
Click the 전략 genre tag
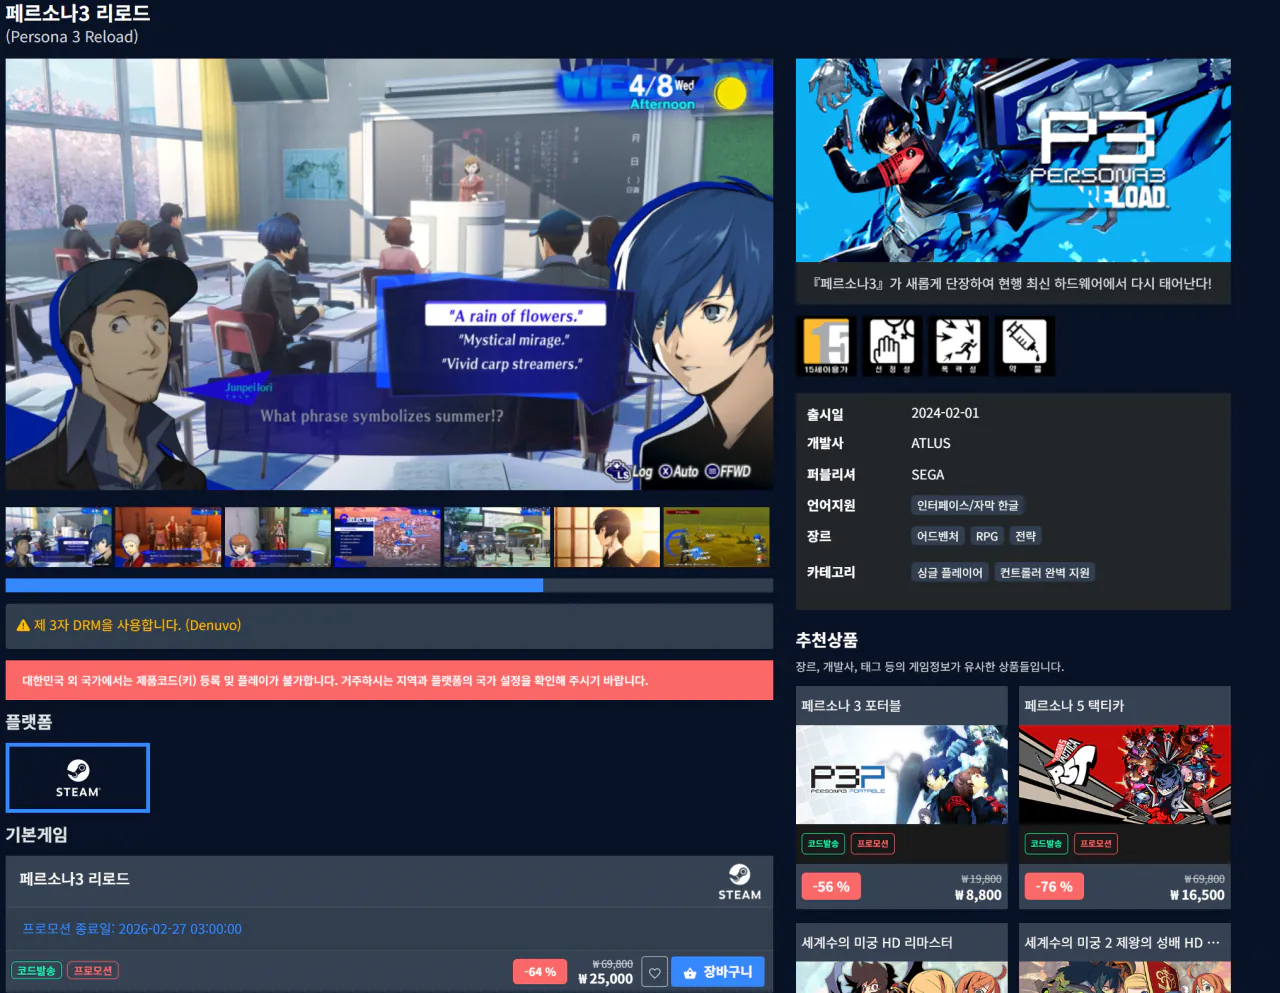point(1026,536)
